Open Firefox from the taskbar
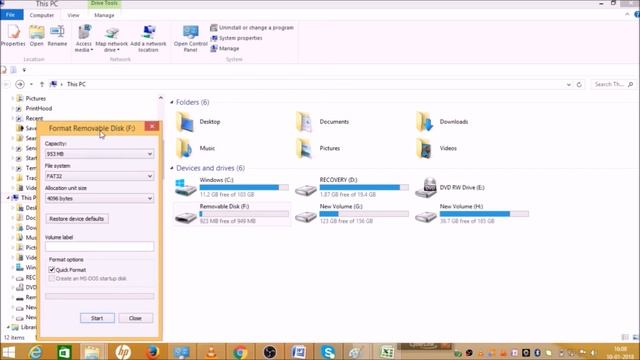The image size is (640, 360). (152, 352)
